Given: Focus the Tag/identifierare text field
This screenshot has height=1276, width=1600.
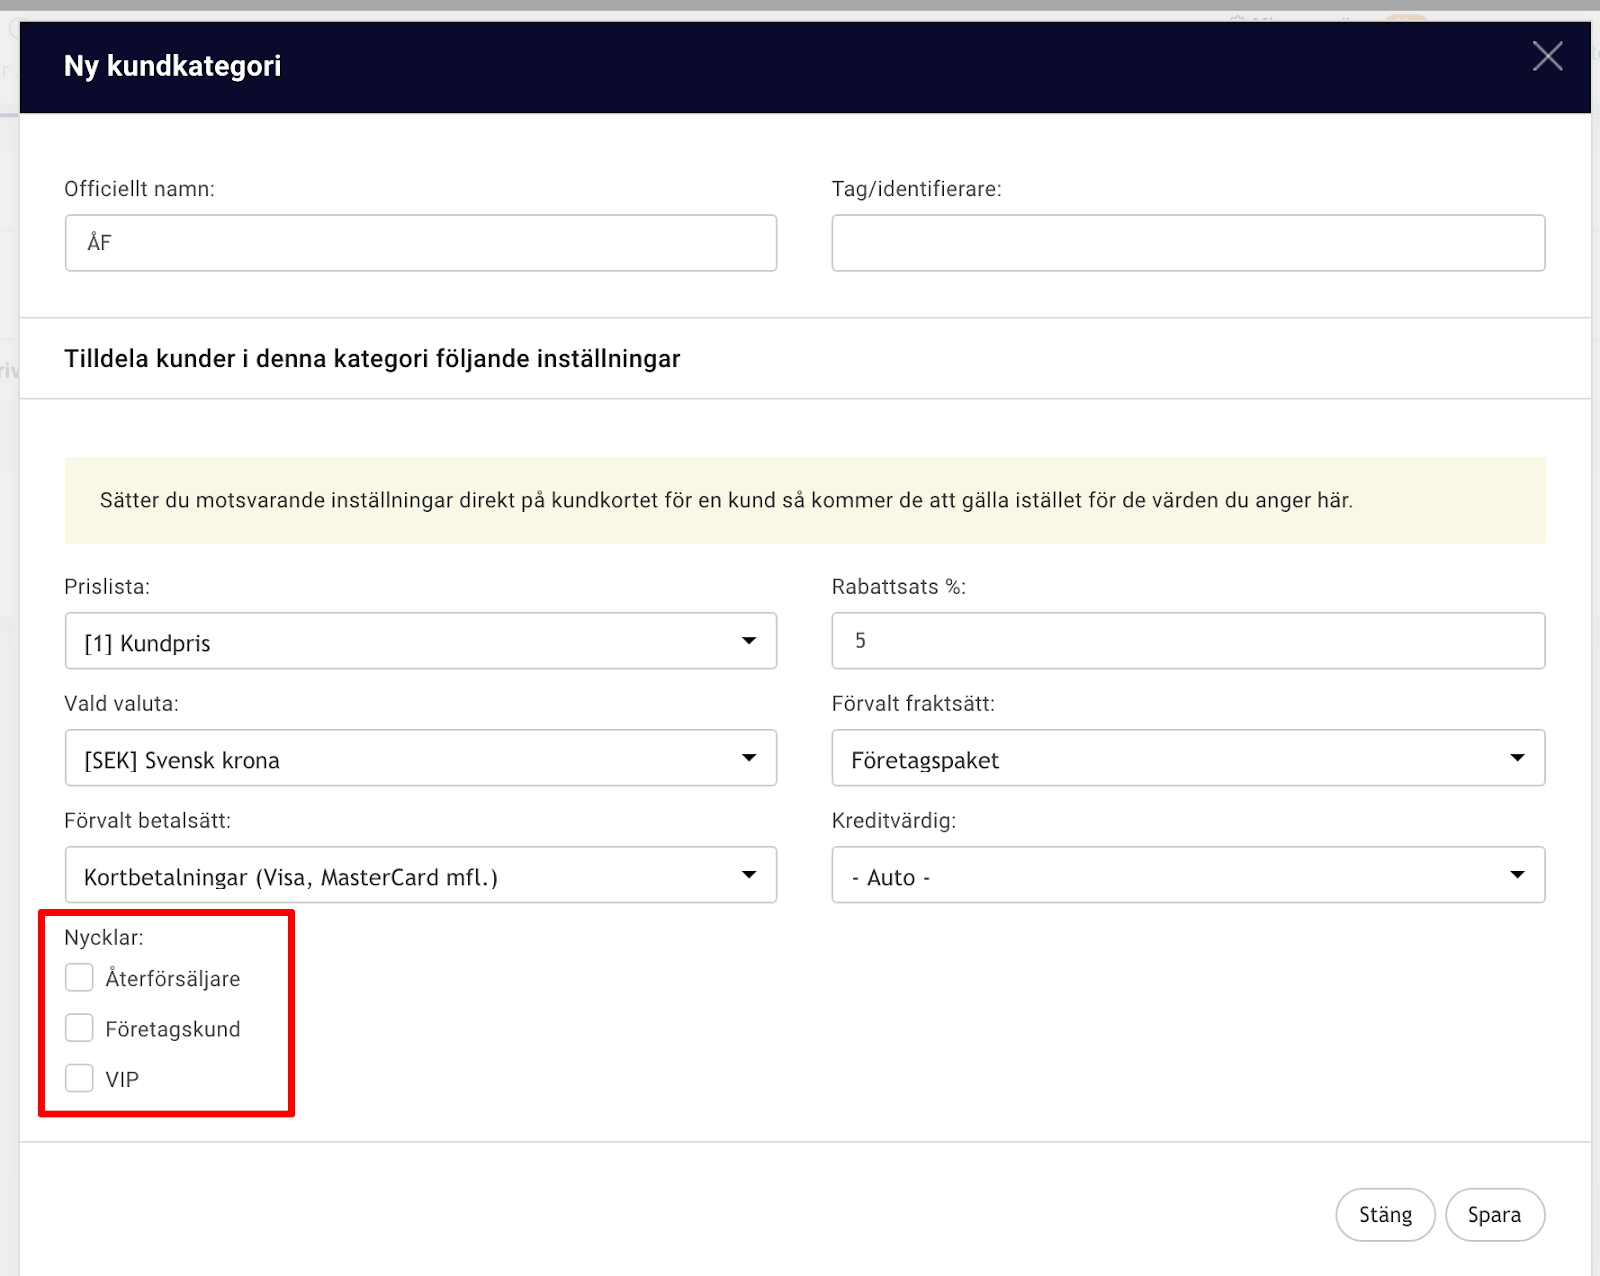Looking at the screenshot, I should point(1188,243).
